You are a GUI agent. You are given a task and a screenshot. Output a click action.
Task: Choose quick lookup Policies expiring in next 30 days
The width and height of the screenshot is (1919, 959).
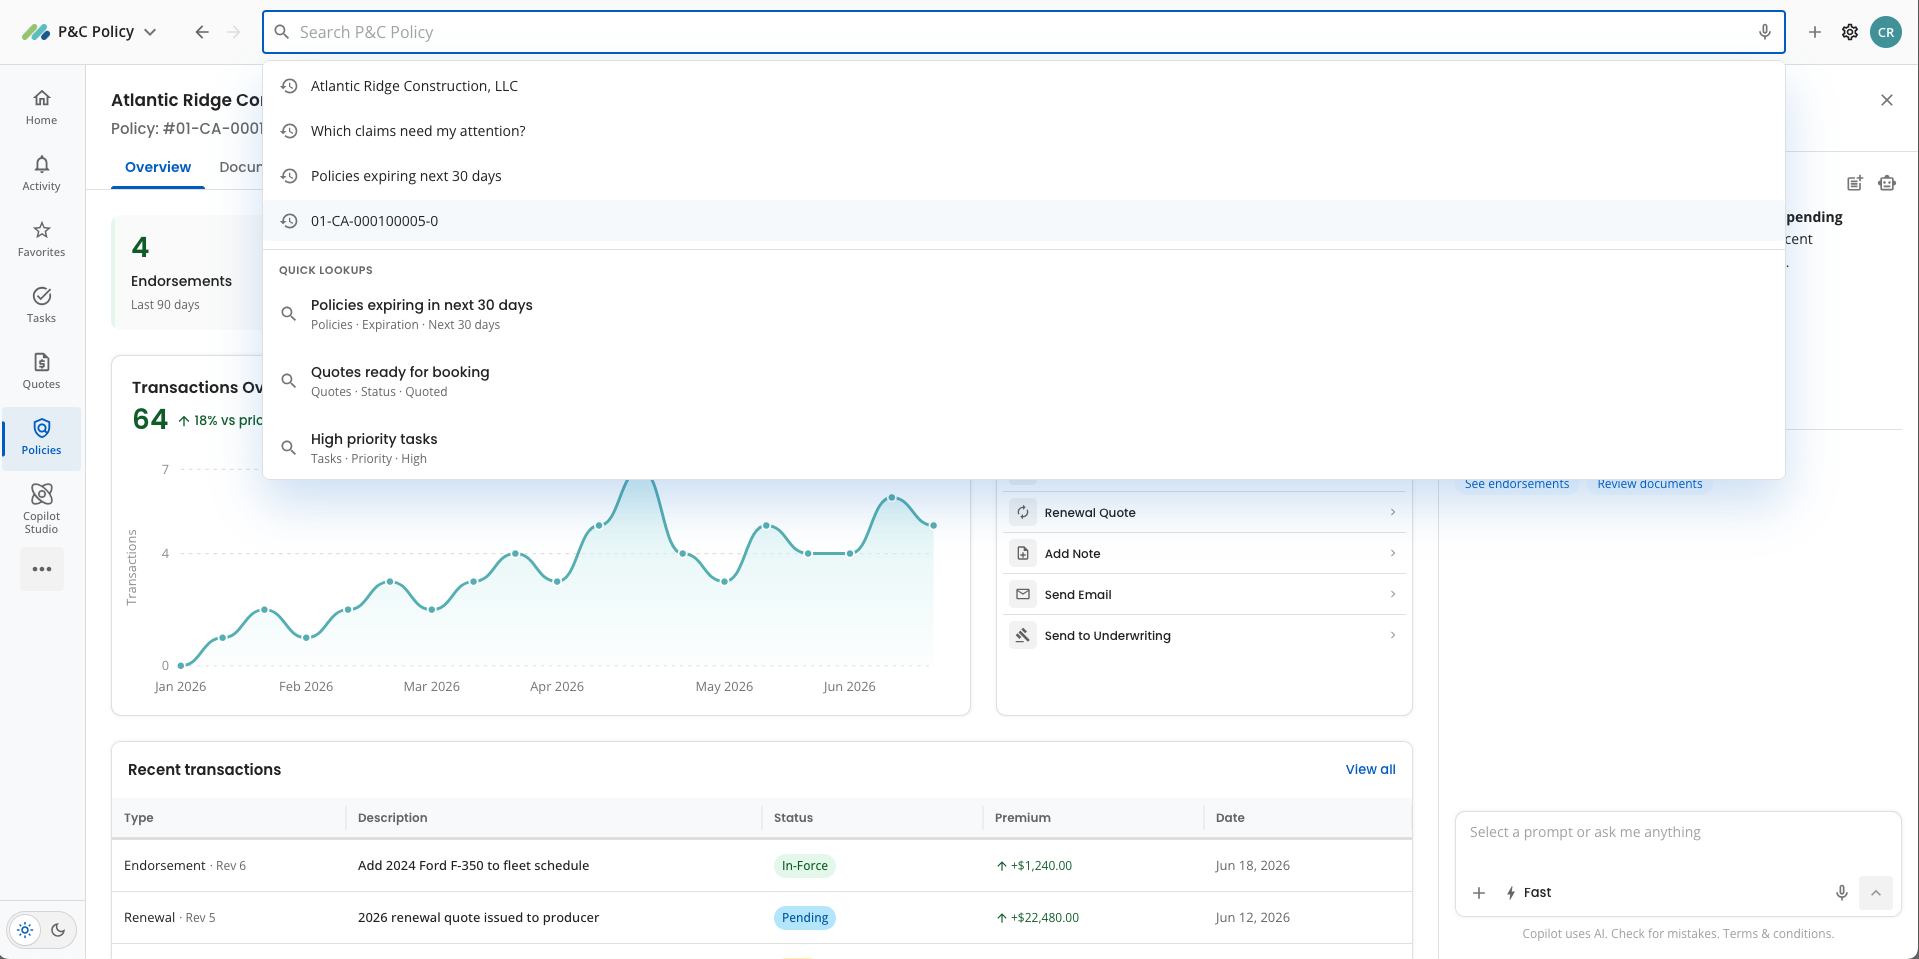[1024, 314]
